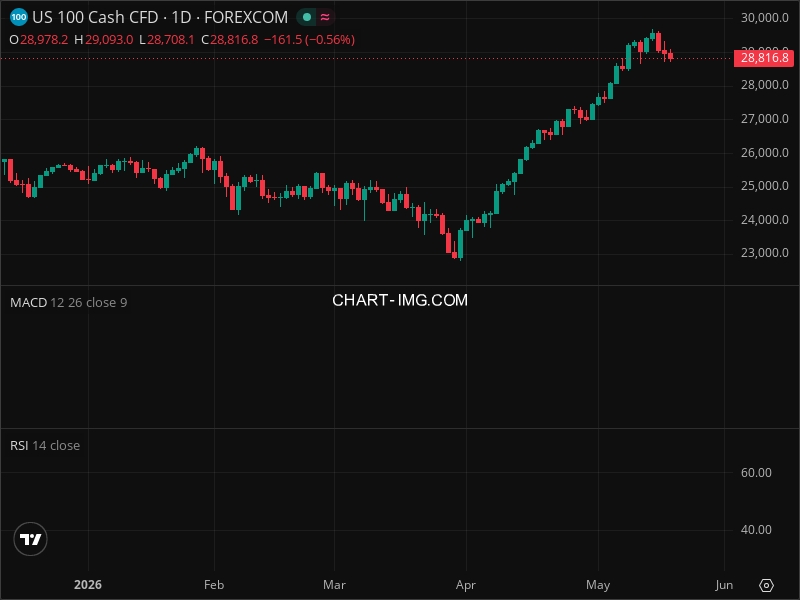
Task: Click the Apr time axis label
Action: 466,585
